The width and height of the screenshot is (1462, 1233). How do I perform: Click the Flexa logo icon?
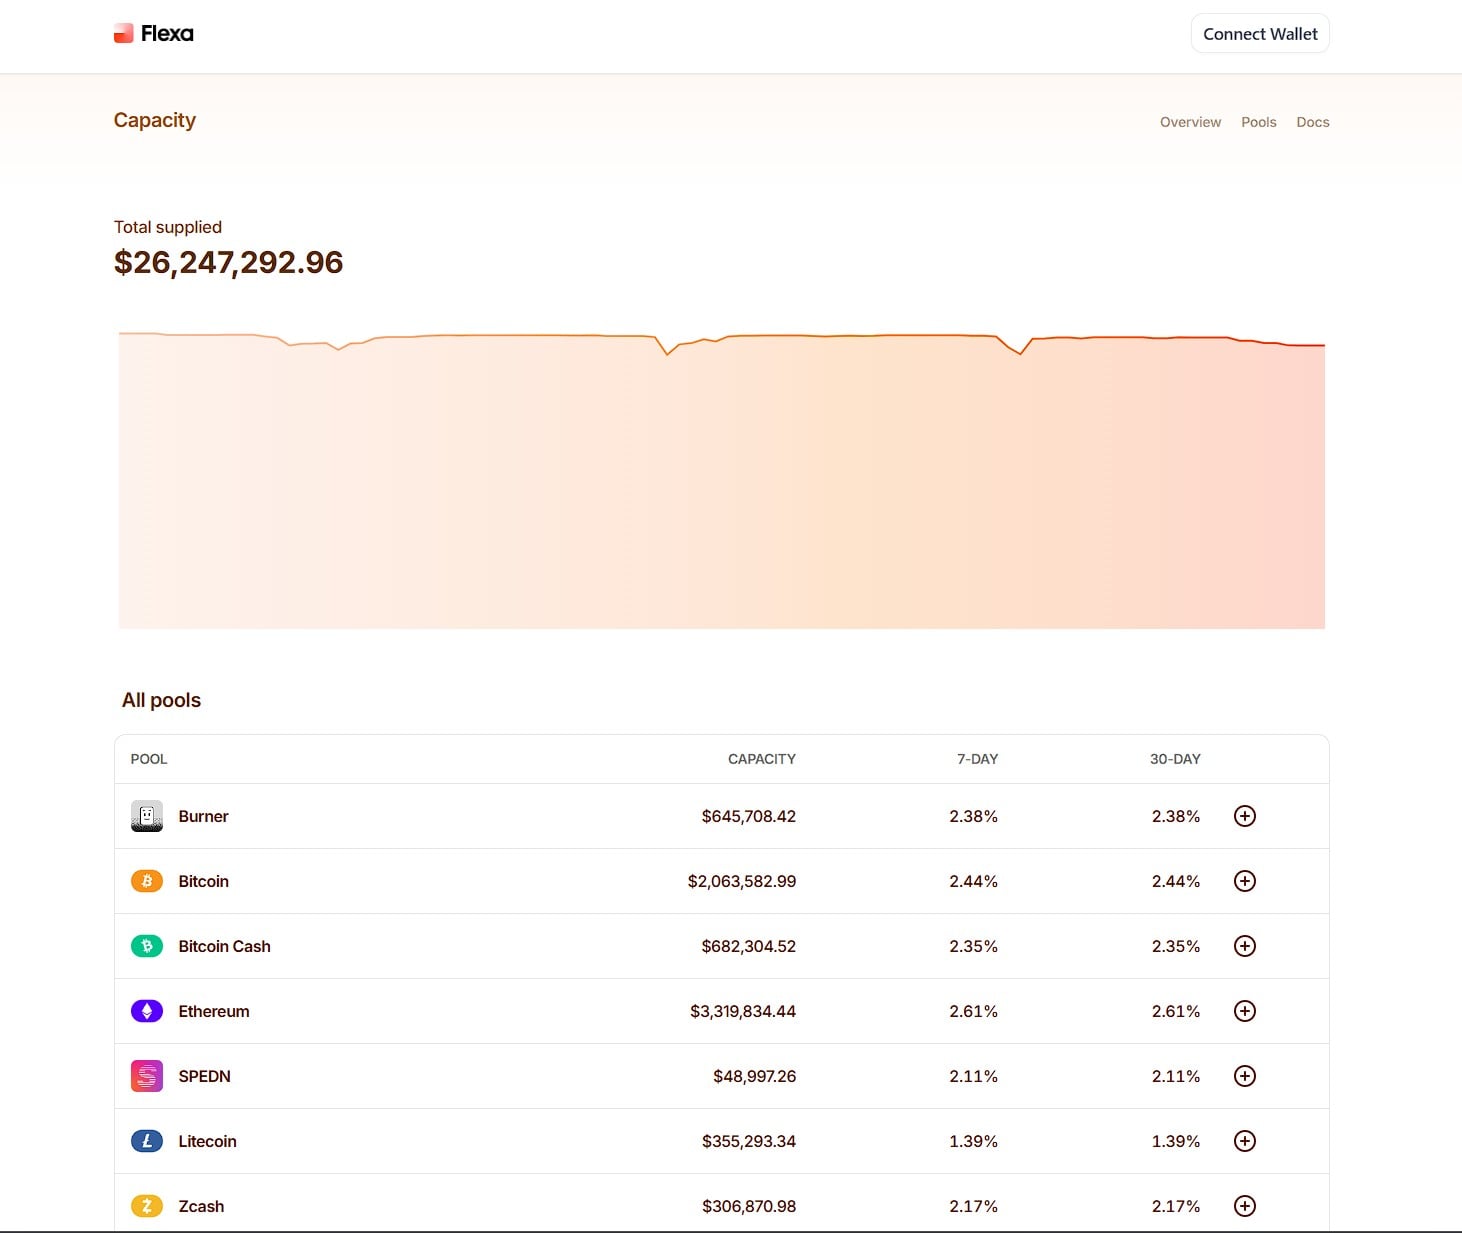pos(123,33)
